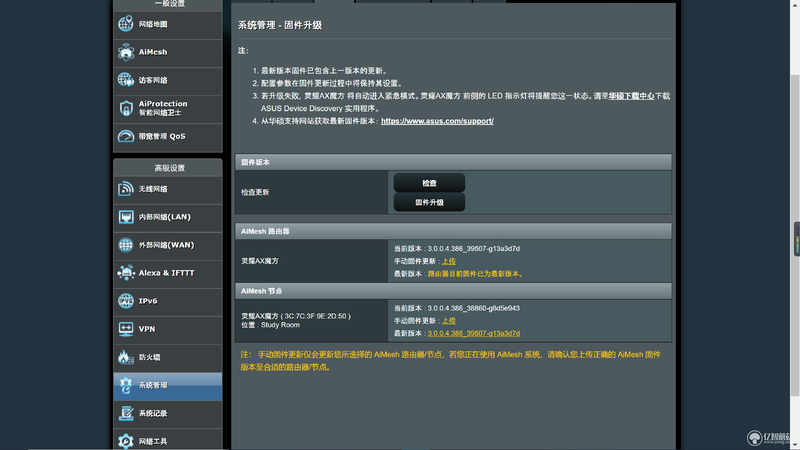Click the AiMesh 节点 header text
The width and height of the screenshot is (800, 450).
[x=261, y=291]
